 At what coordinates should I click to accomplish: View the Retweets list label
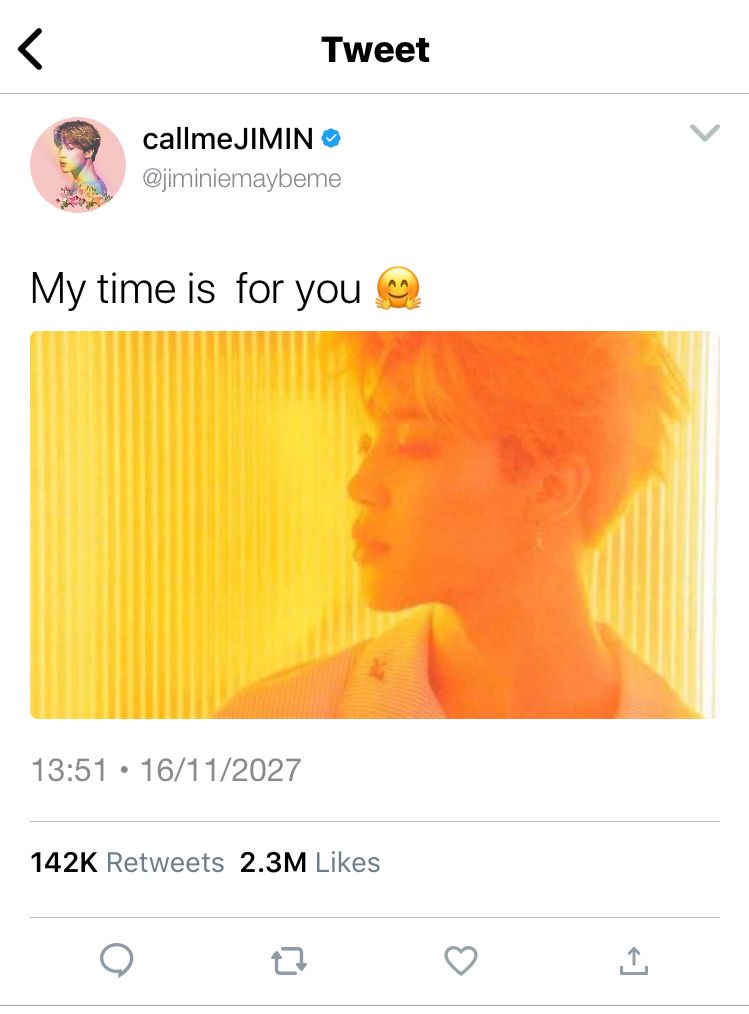point(165,862)
